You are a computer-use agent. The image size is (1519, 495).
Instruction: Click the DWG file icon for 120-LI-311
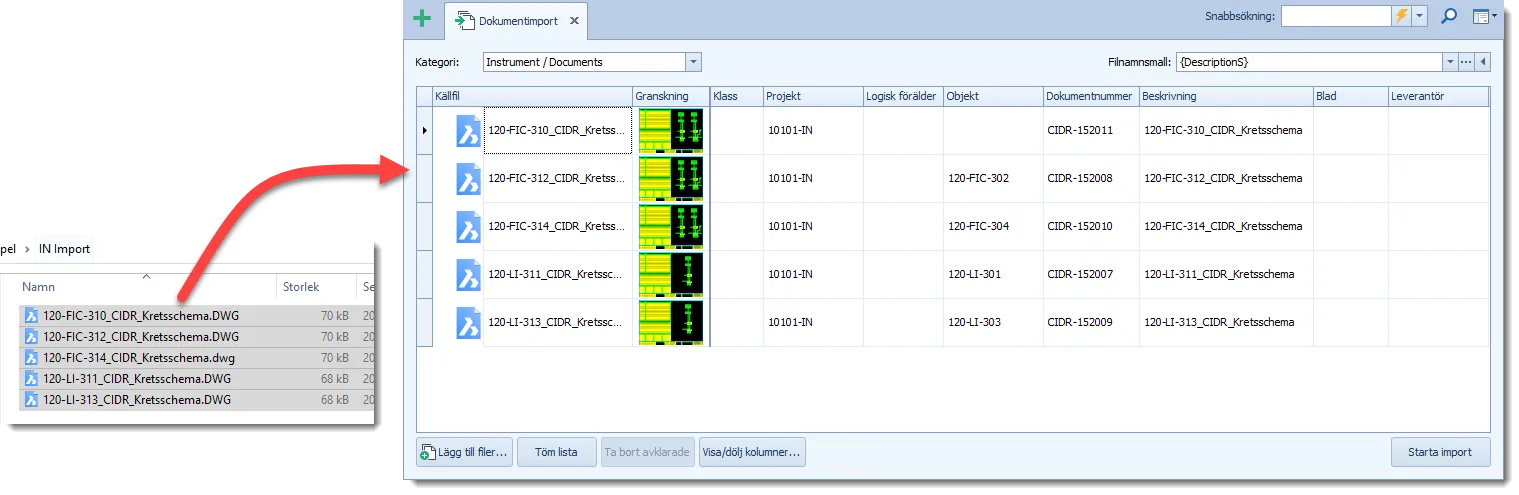pyautogui.click(x=469, y=275)
